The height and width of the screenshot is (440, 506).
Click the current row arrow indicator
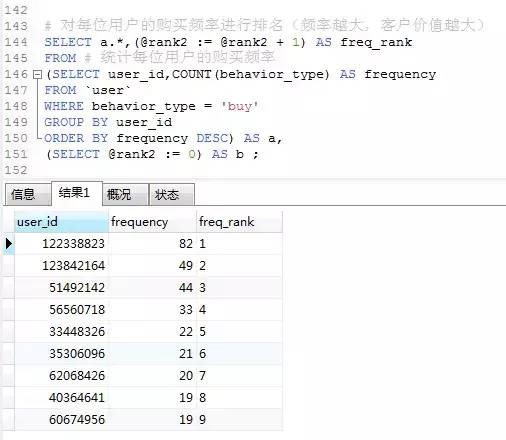(x=9, y=244)
